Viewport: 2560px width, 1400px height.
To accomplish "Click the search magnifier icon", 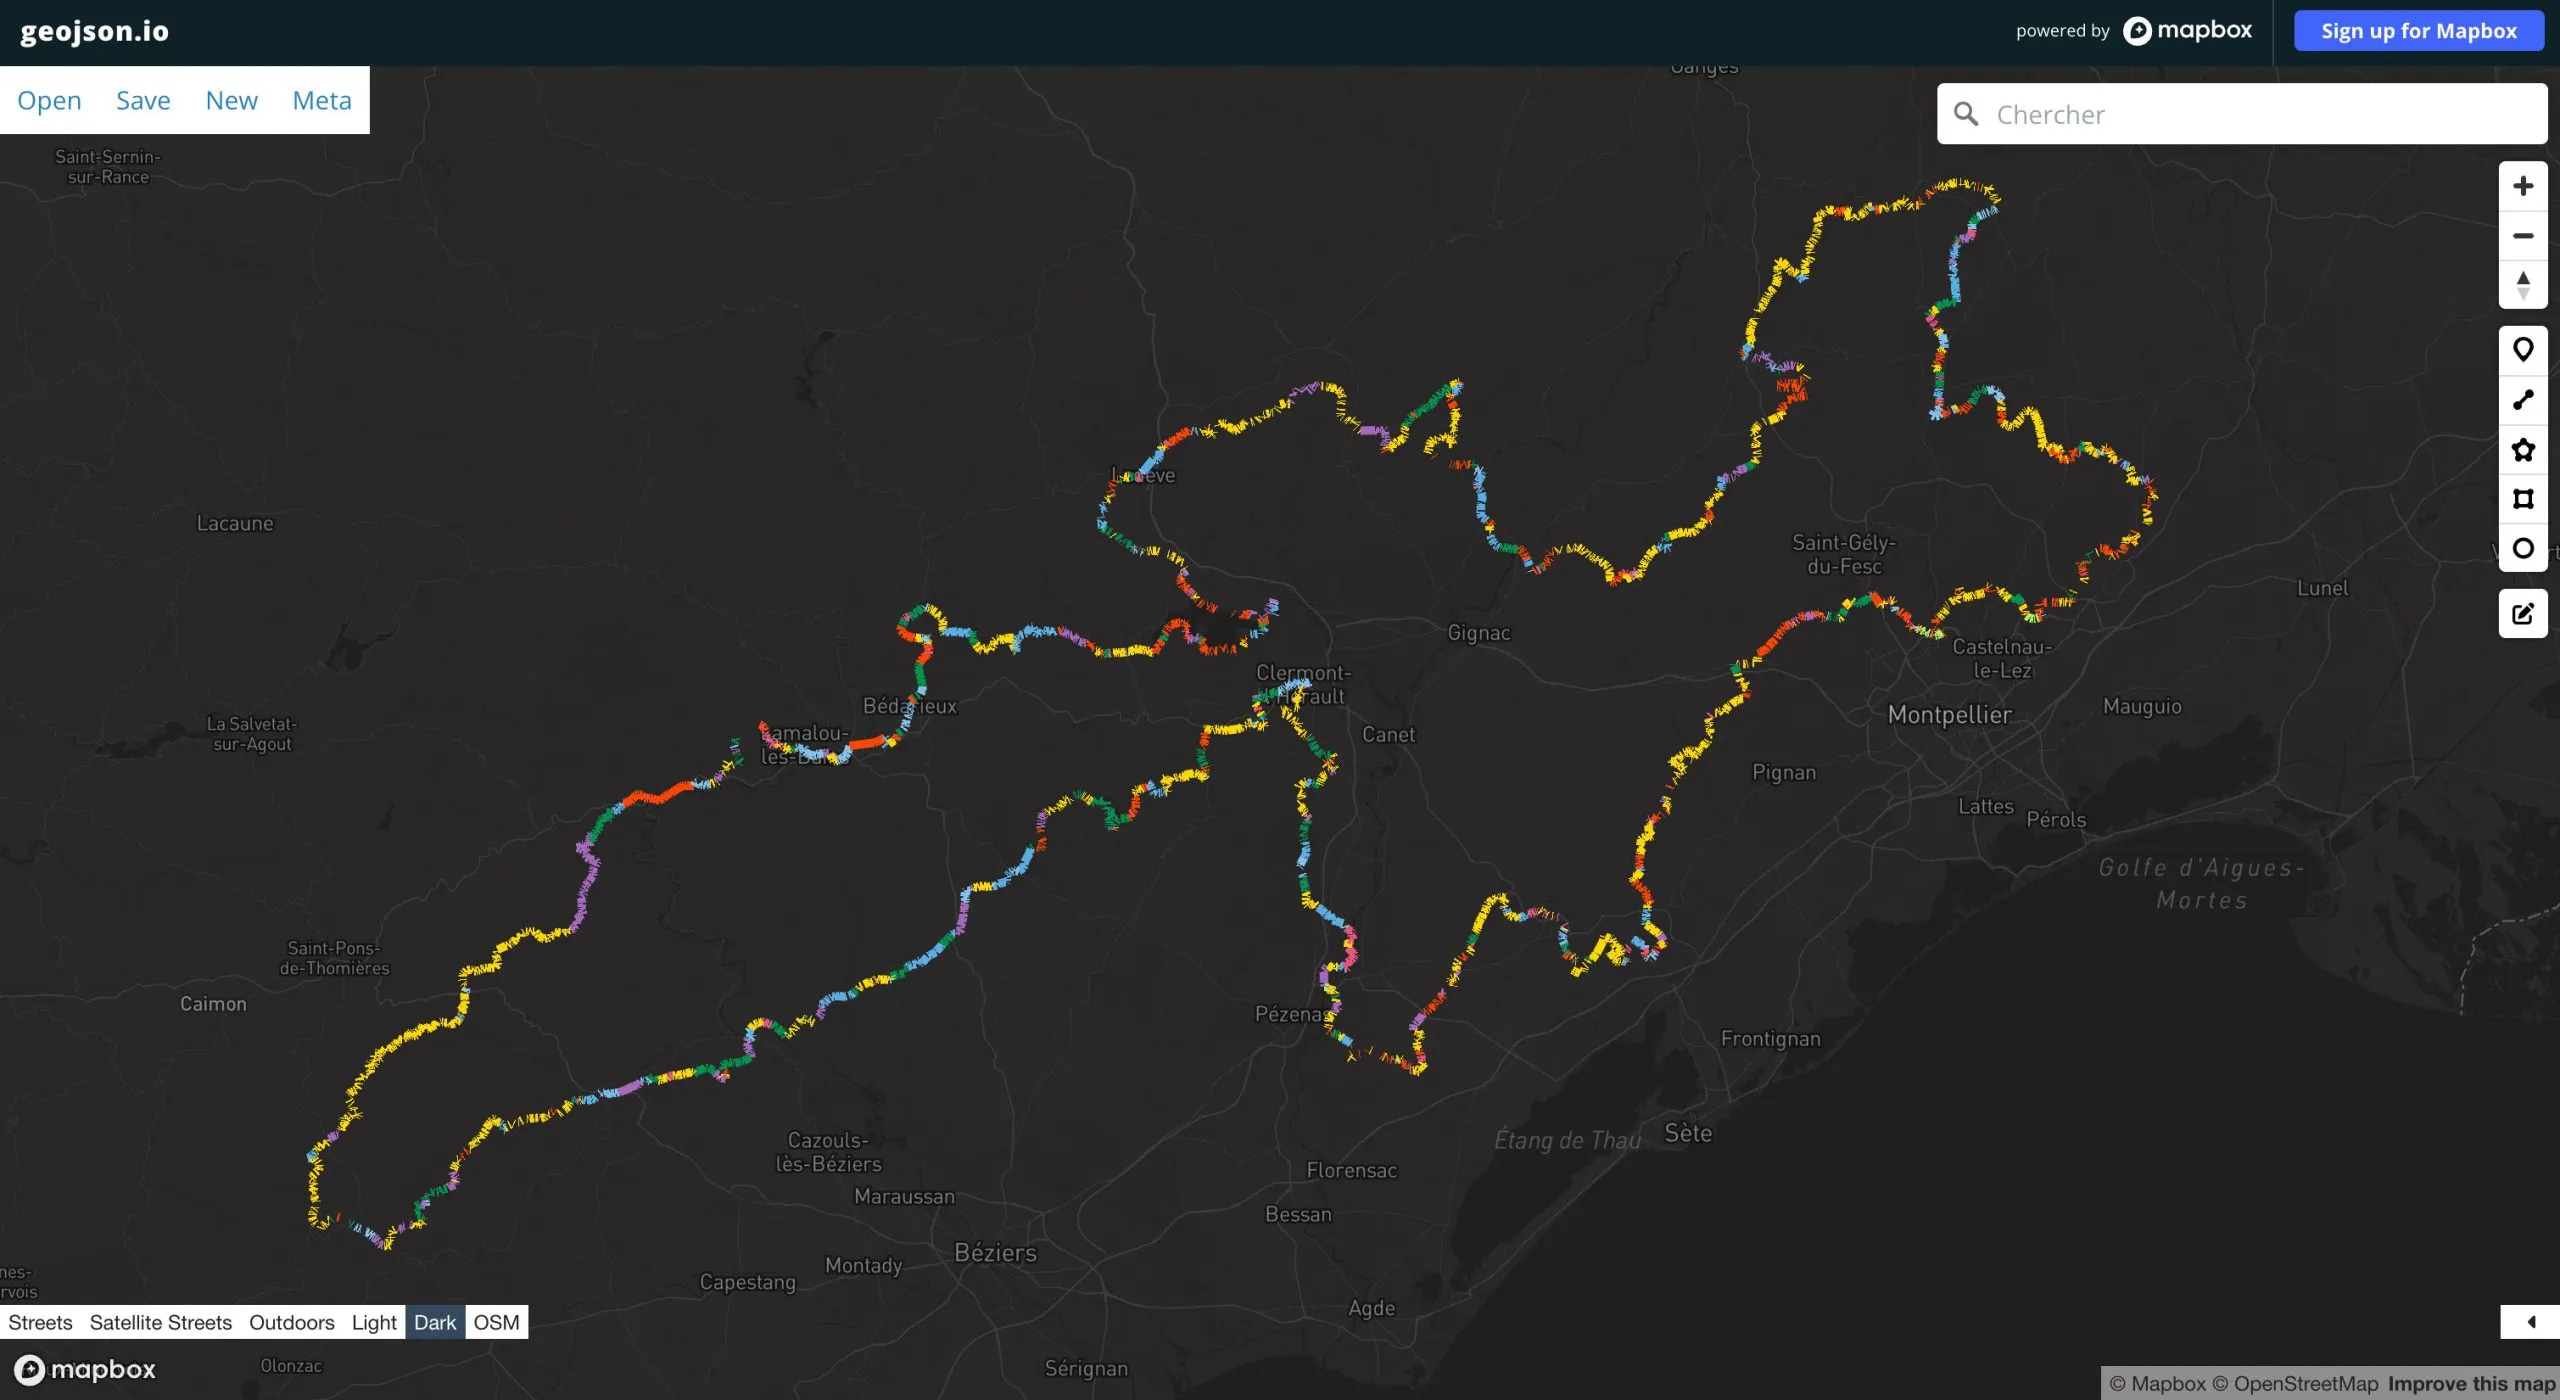I will (x=1966, y=114).
